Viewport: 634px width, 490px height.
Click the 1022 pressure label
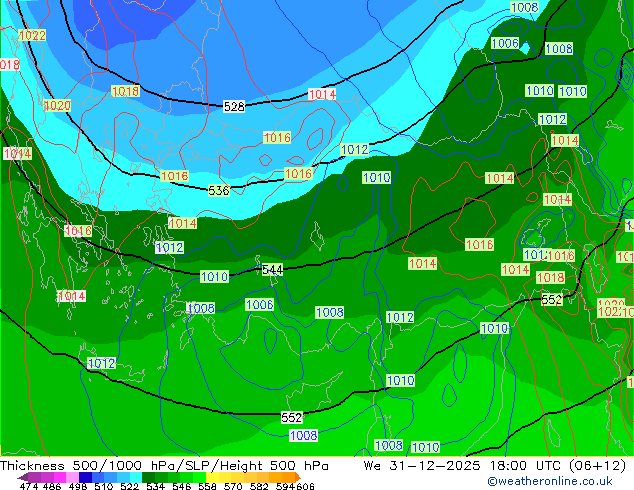pyautogui.click(x=32, y=36)
